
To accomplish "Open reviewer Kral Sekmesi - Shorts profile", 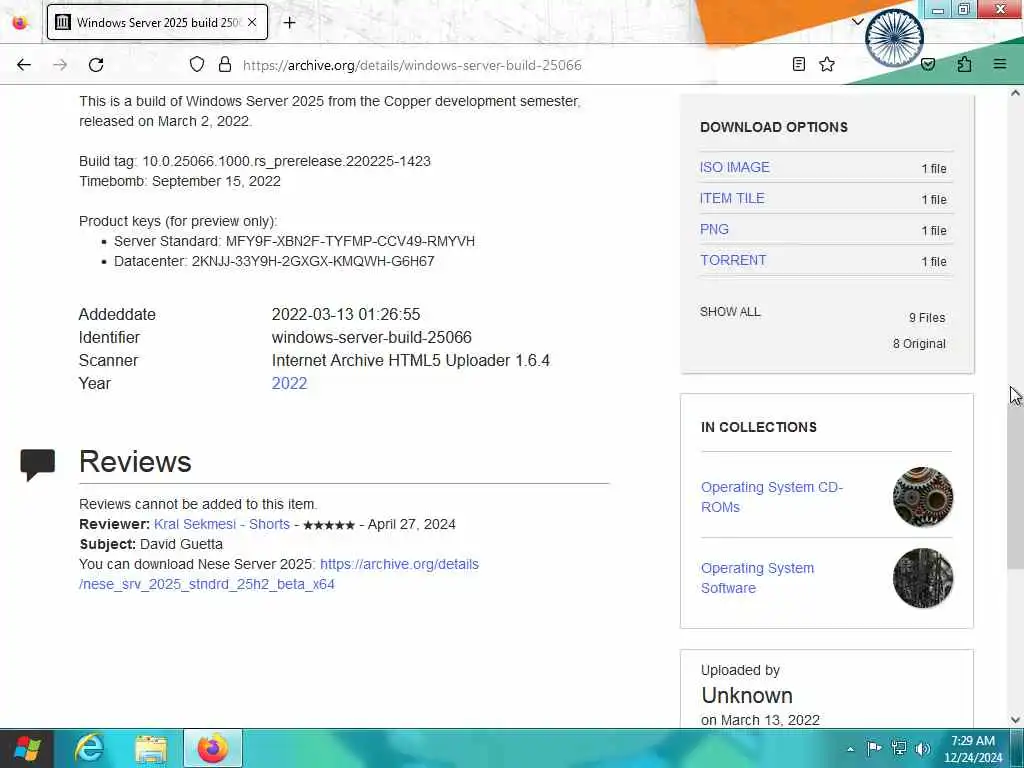I will click(x=222, y=524).
